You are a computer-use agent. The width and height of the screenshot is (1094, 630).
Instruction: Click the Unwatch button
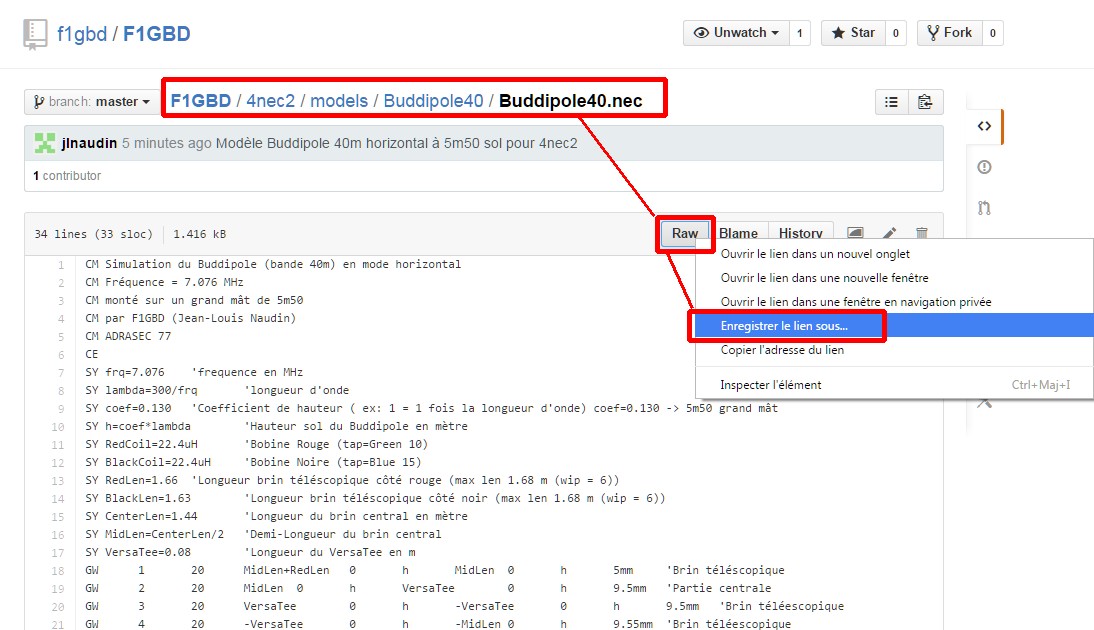(x=736, y=33)
